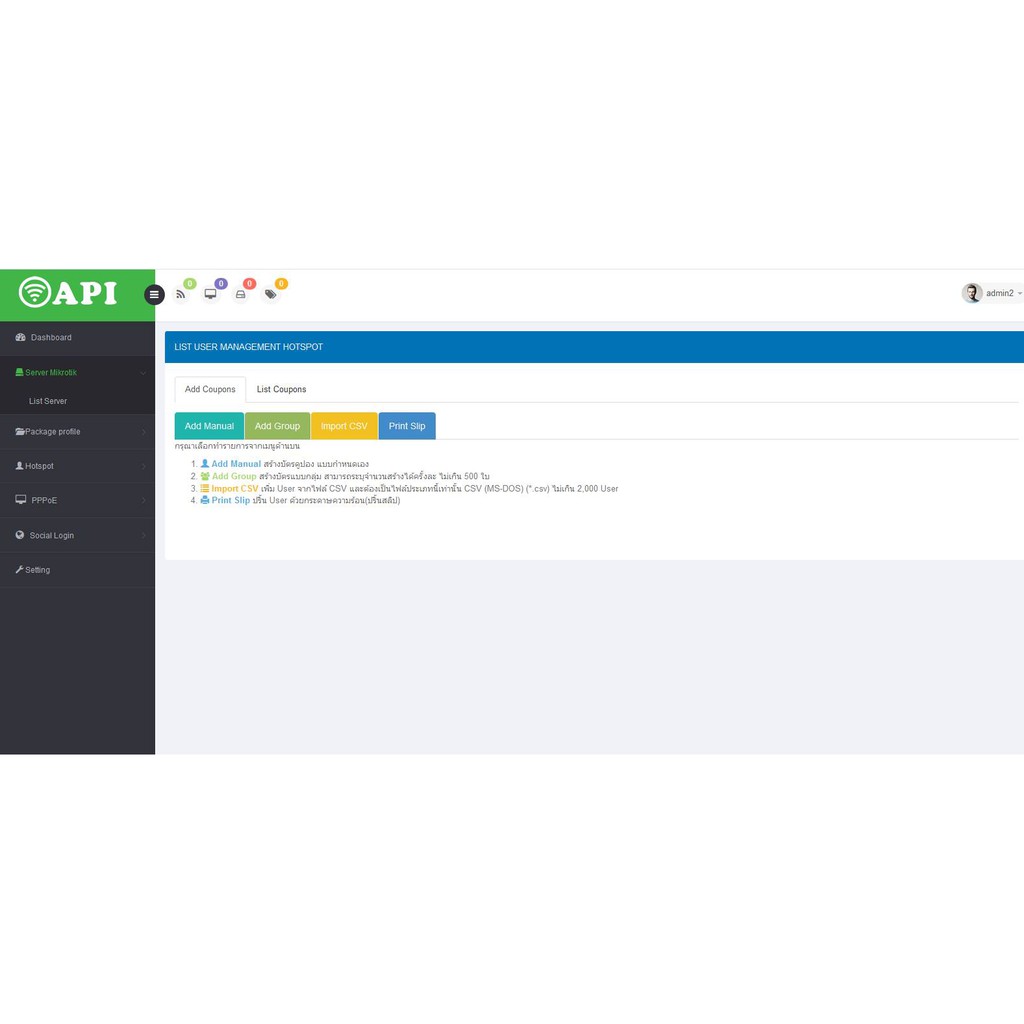The width and height of the screenshot is (1024, 1024).
Task: Select the Add Coupons tab
Action: [x=210, y=389]
